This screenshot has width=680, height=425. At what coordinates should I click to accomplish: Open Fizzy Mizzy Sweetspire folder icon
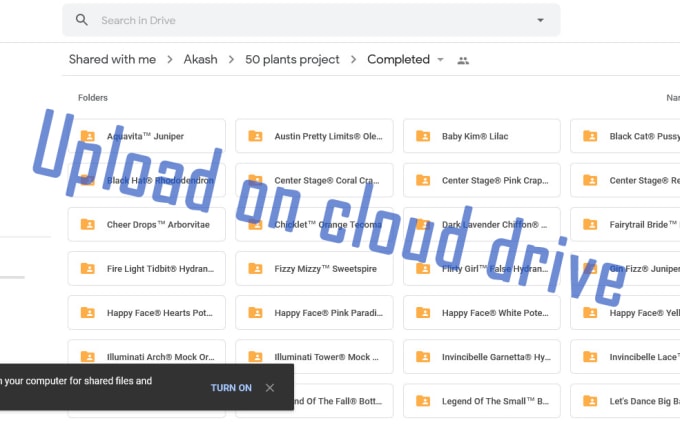click(x=255, y=268)
